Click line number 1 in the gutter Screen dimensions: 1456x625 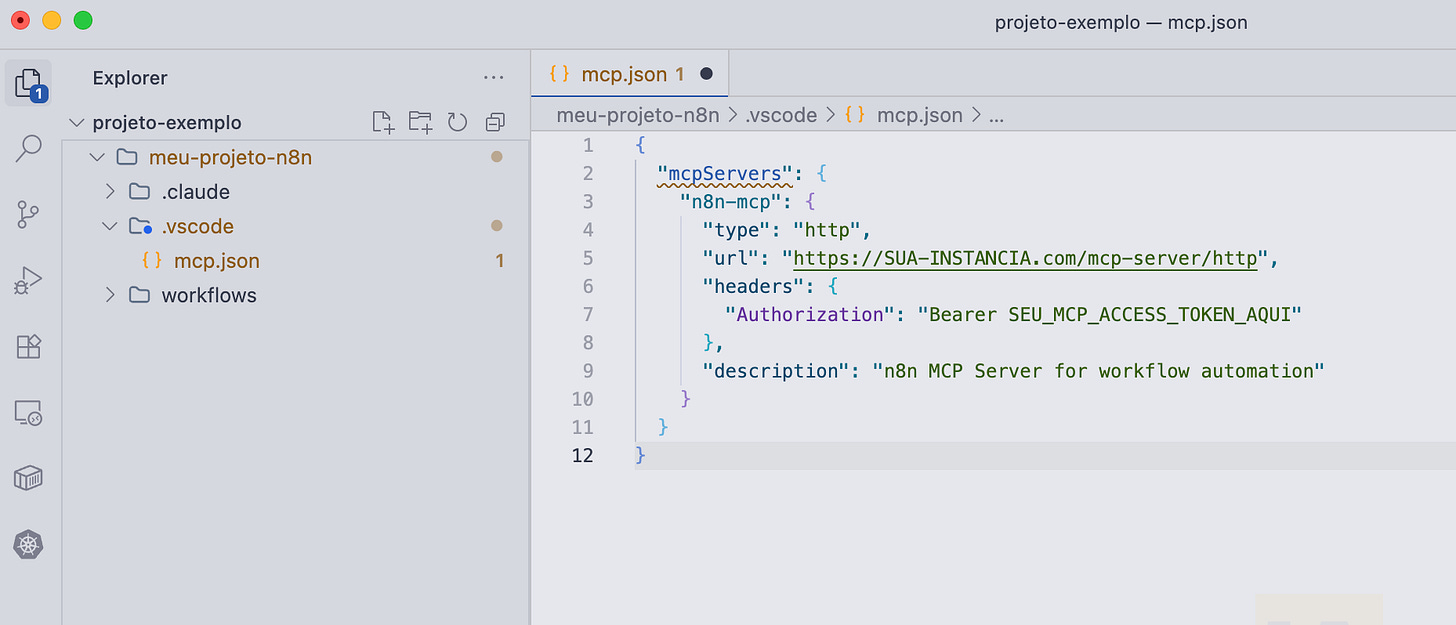pos(588,145)
